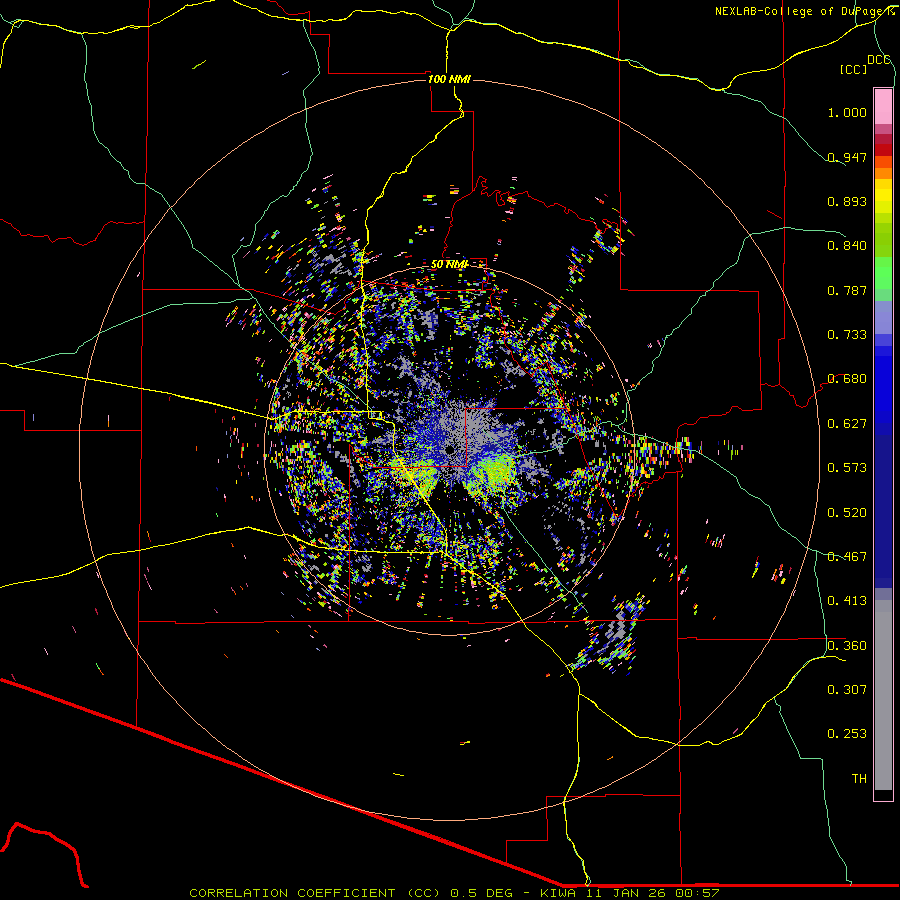900x900 pixels.
Task: Click the TH threshold label
Action: tap(859, 779)
